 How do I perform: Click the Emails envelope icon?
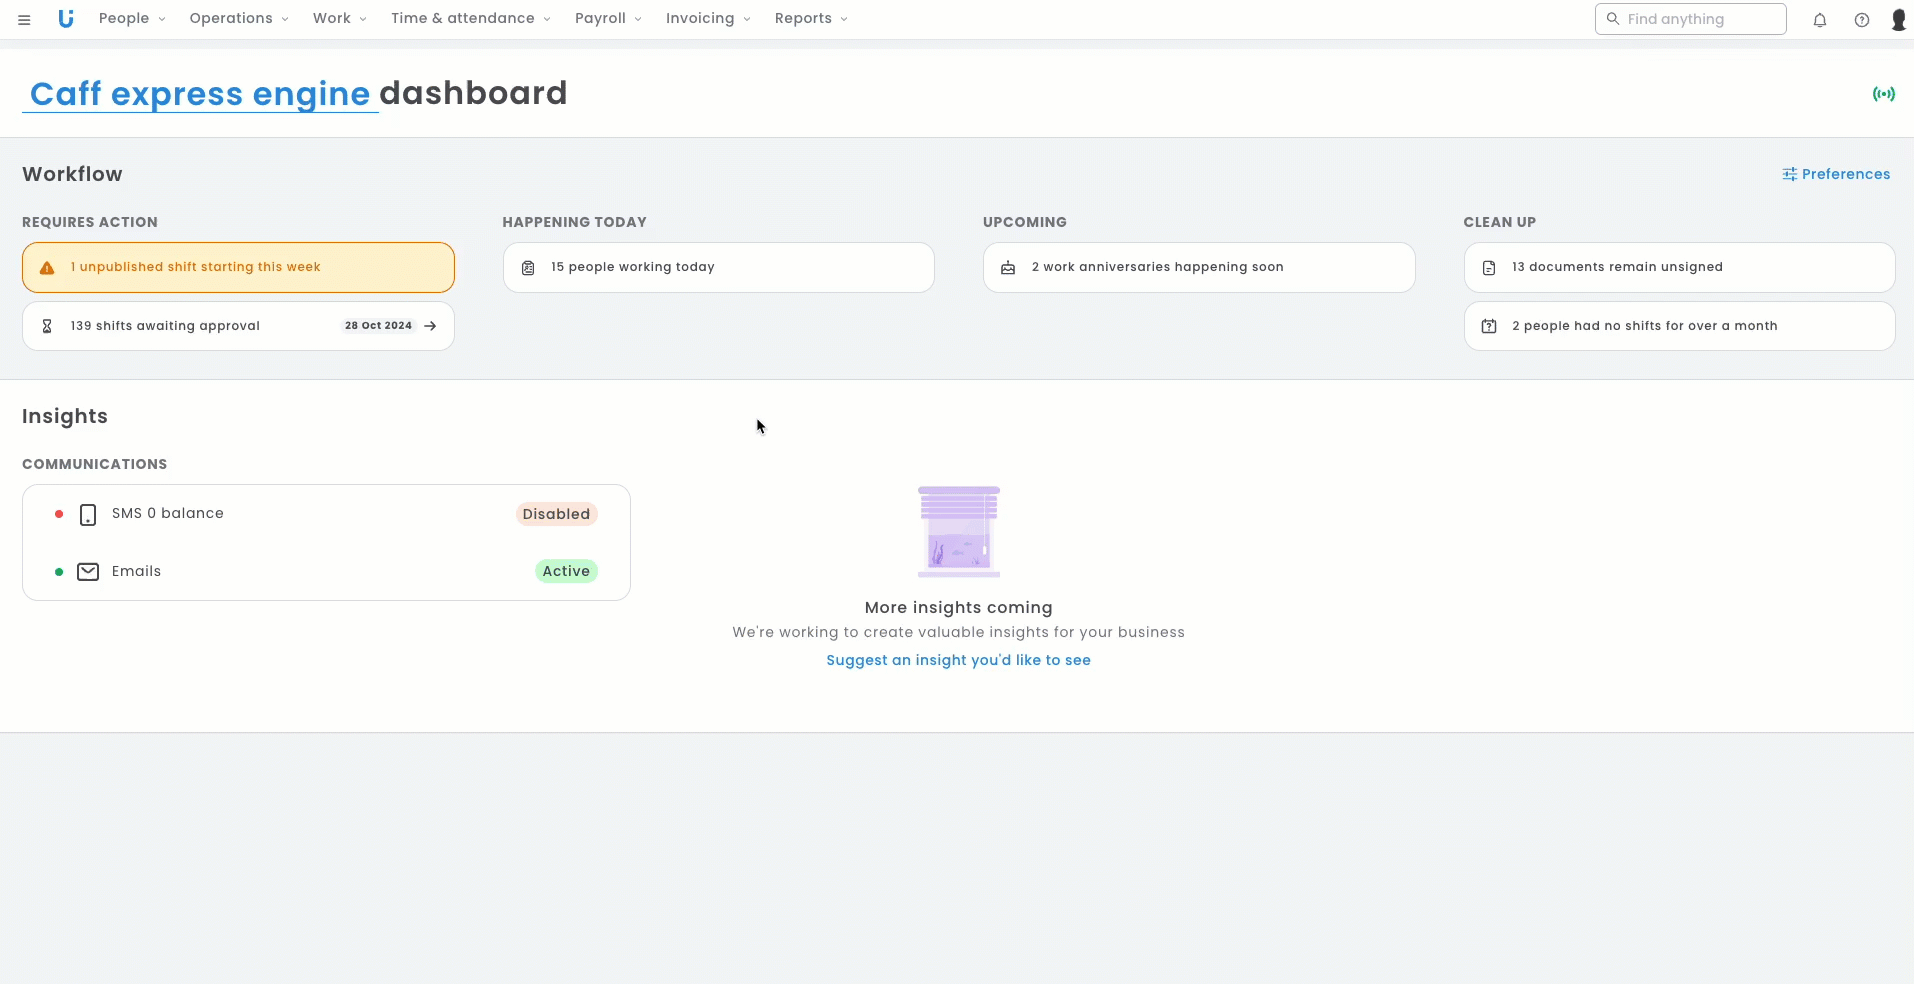tap(88, 572)
